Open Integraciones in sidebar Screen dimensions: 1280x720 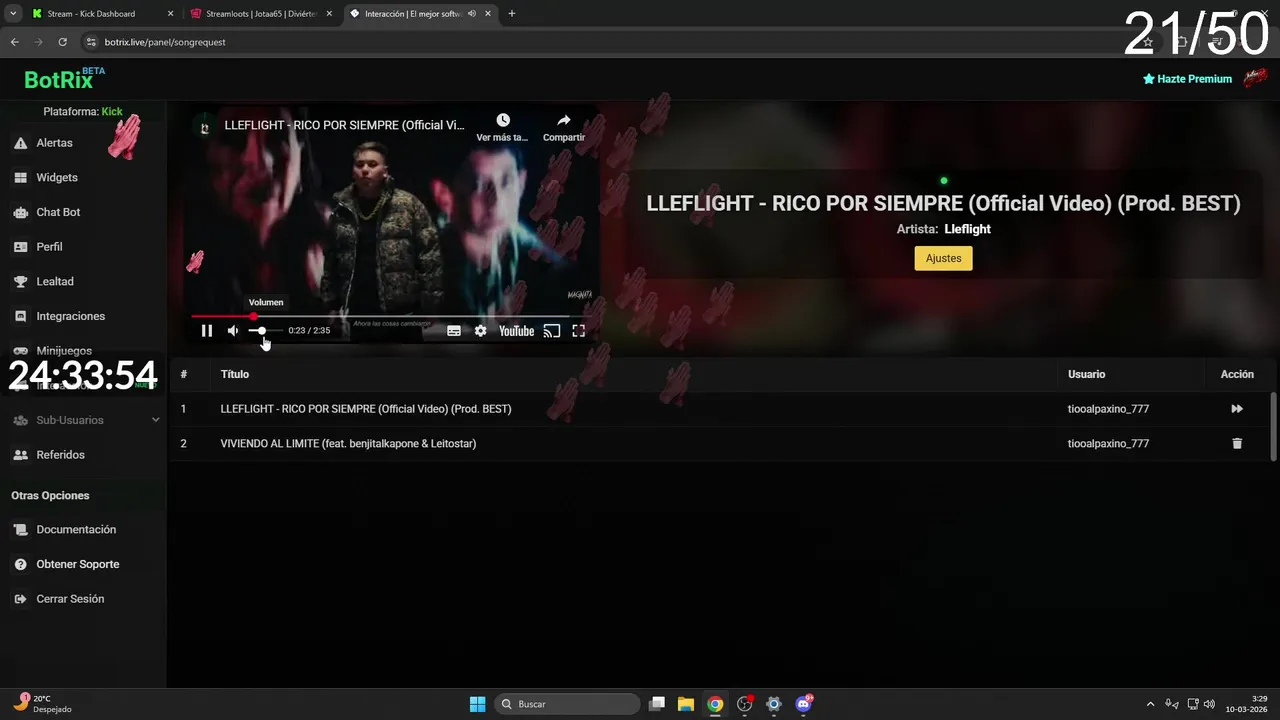coord(70,316)
